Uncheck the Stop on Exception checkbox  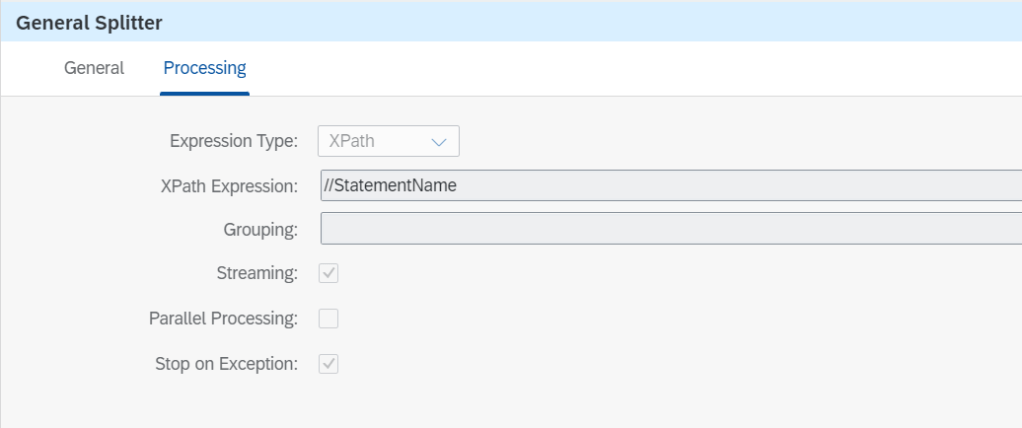[x=328, y=364]
